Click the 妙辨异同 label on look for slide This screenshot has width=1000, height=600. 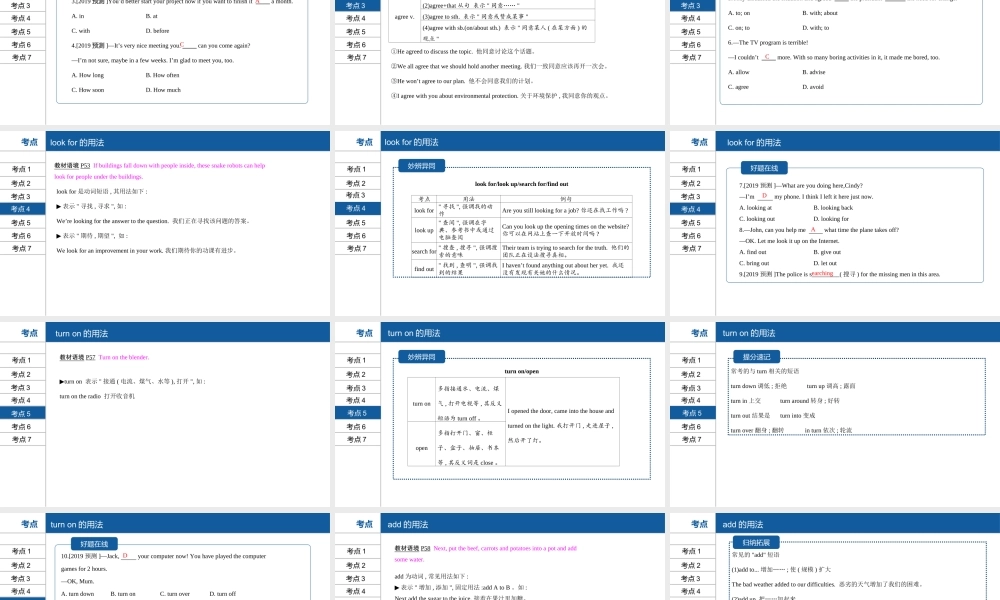[422, 166]
